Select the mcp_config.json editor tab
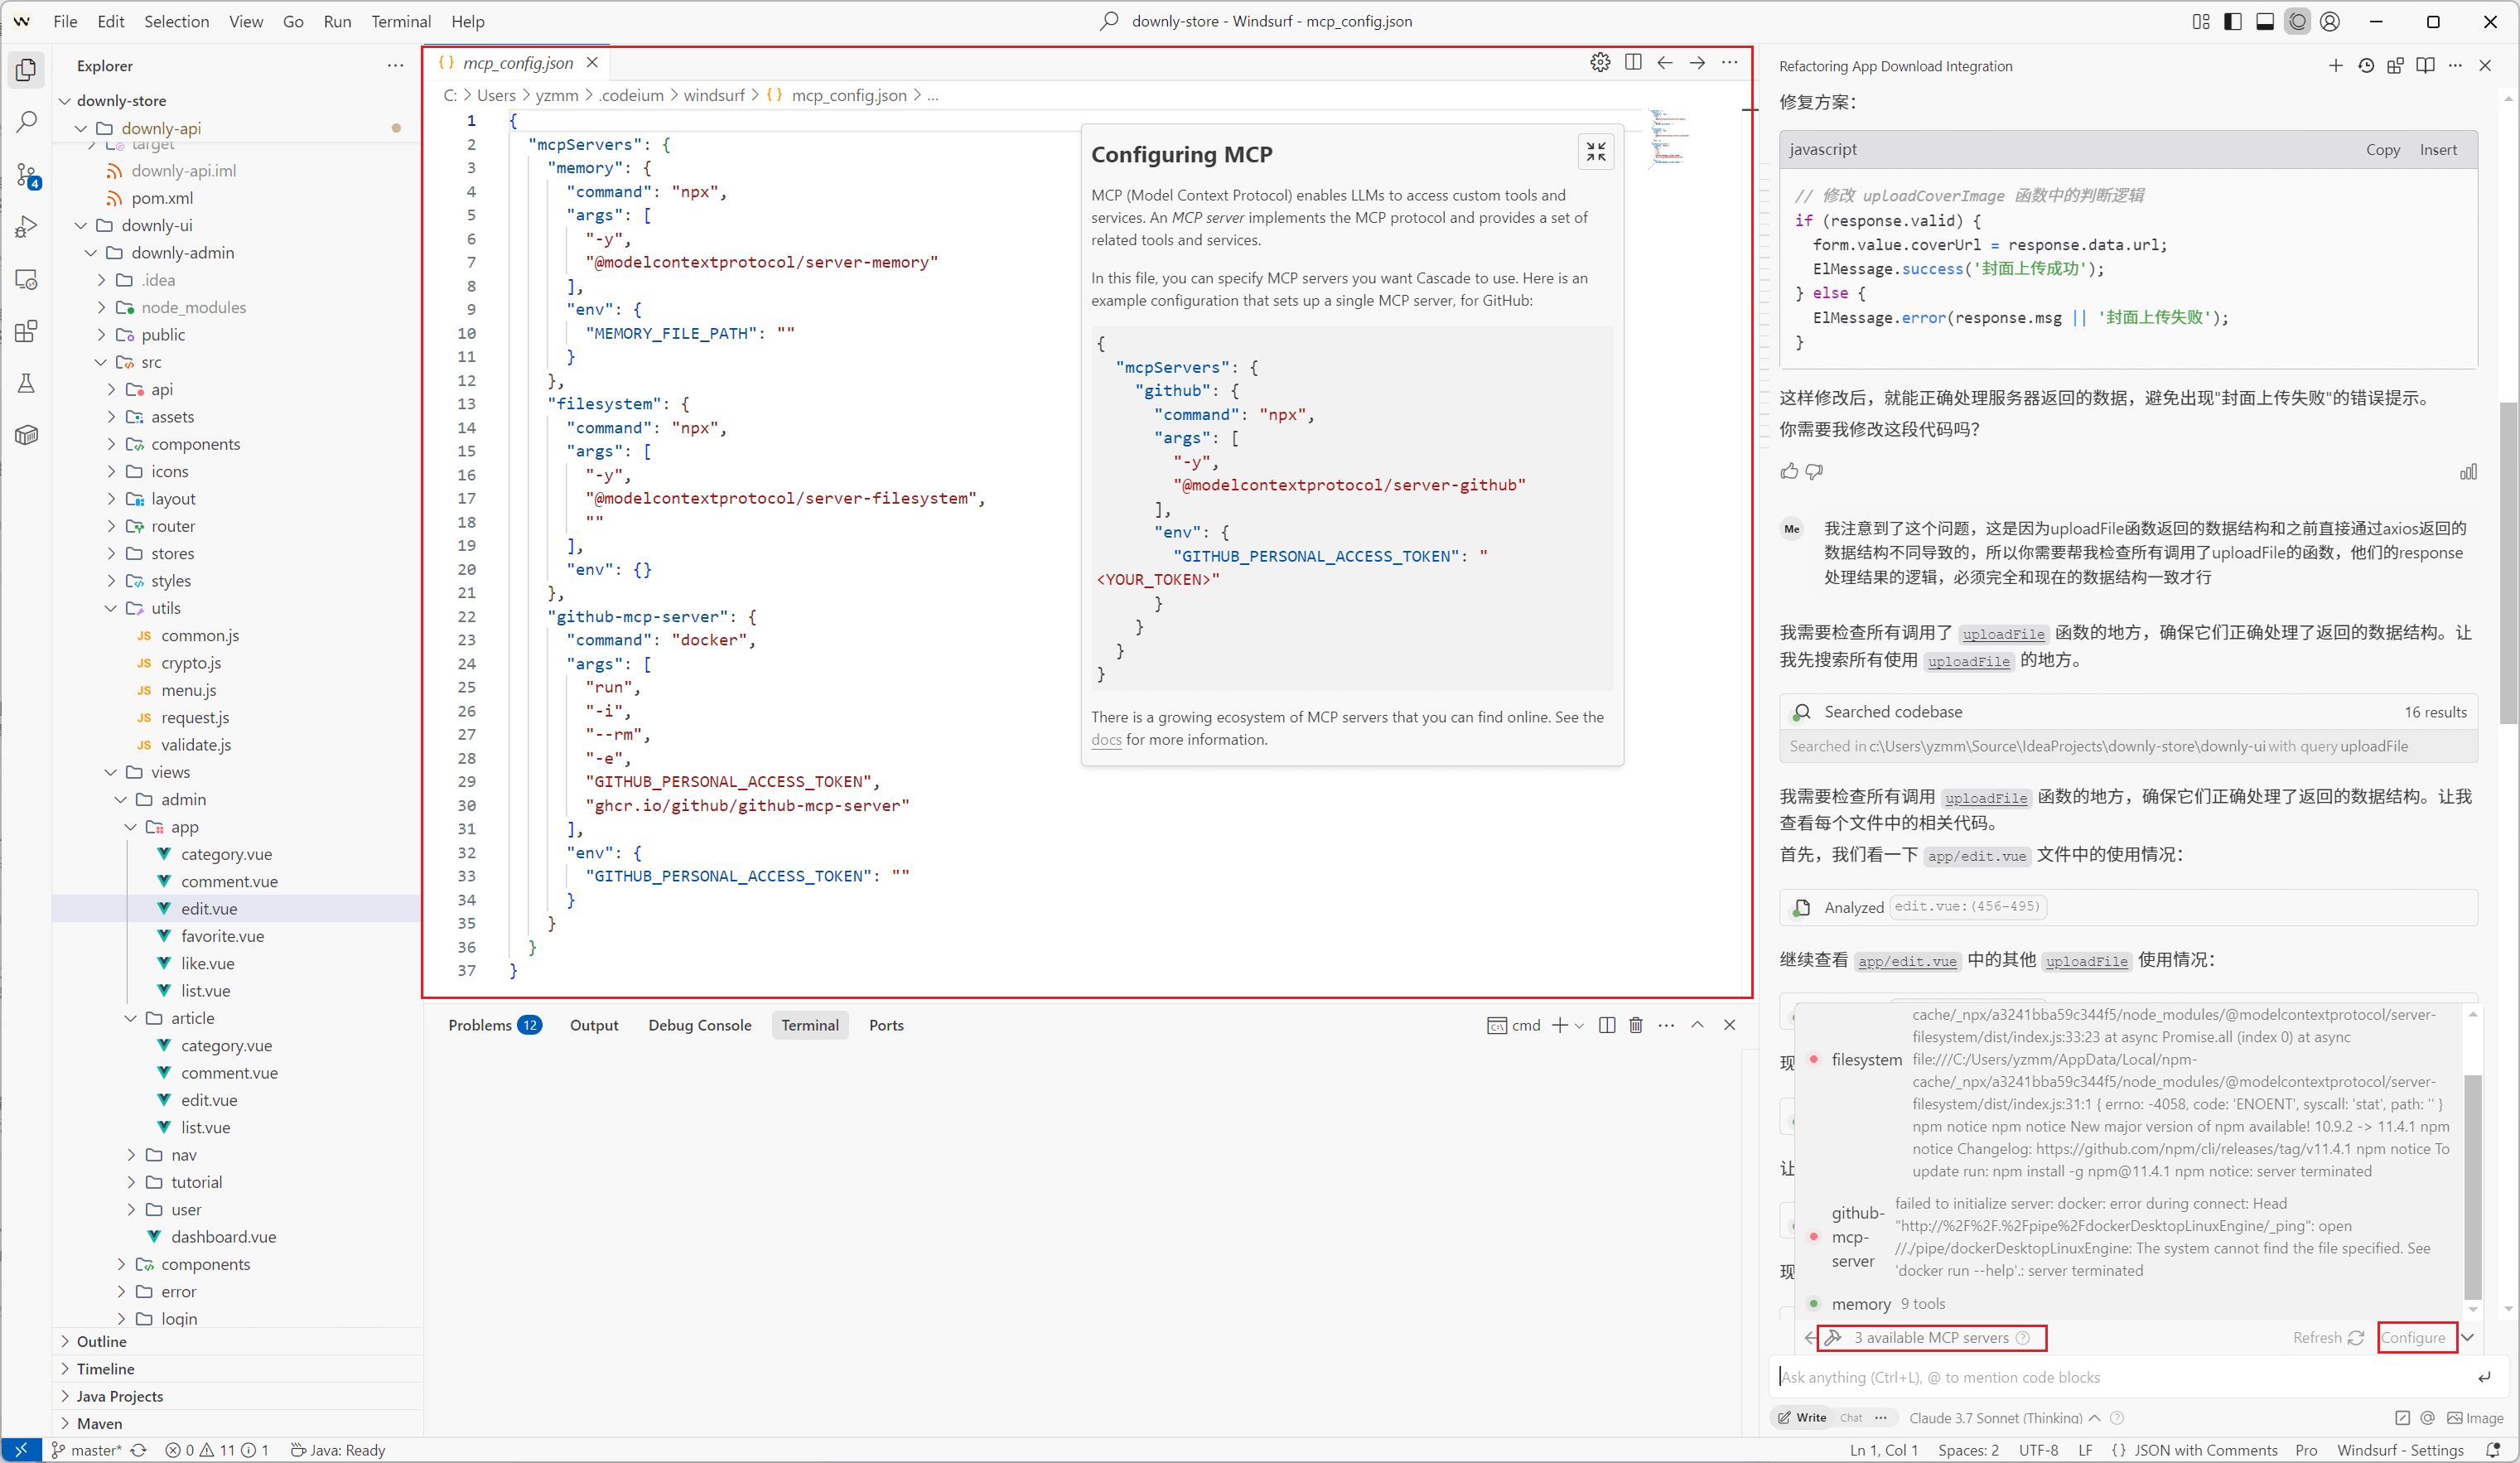Image resolution: width=2520 pixels, height=1463 pixels. (517, 62)
